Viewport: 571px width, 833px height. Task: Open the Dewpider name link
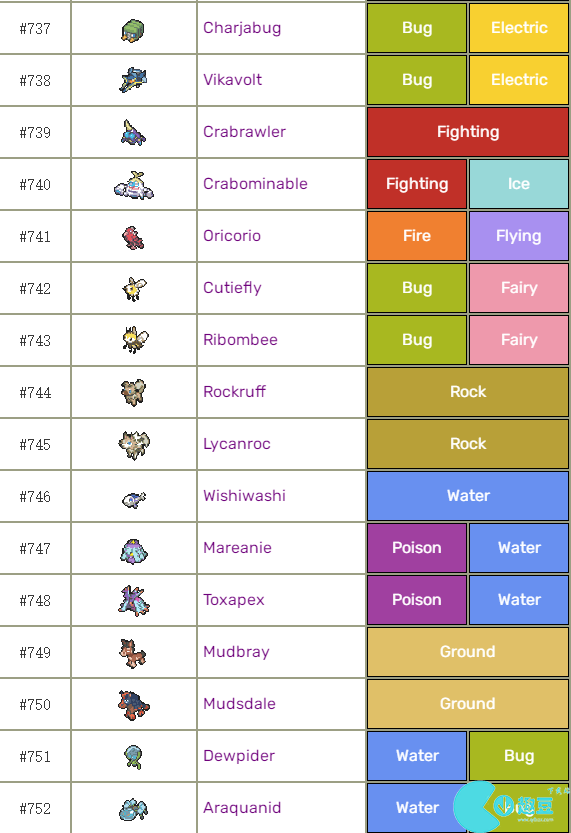click(238, 756)
